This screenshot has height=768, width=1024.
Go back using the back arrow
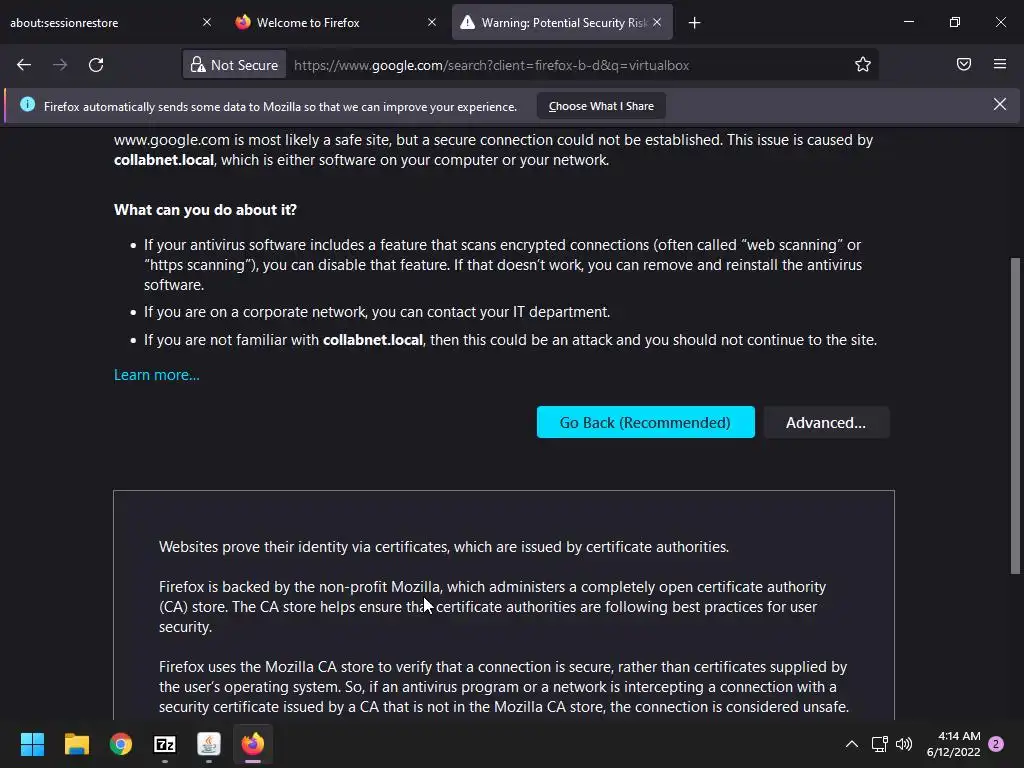[24, 65]
